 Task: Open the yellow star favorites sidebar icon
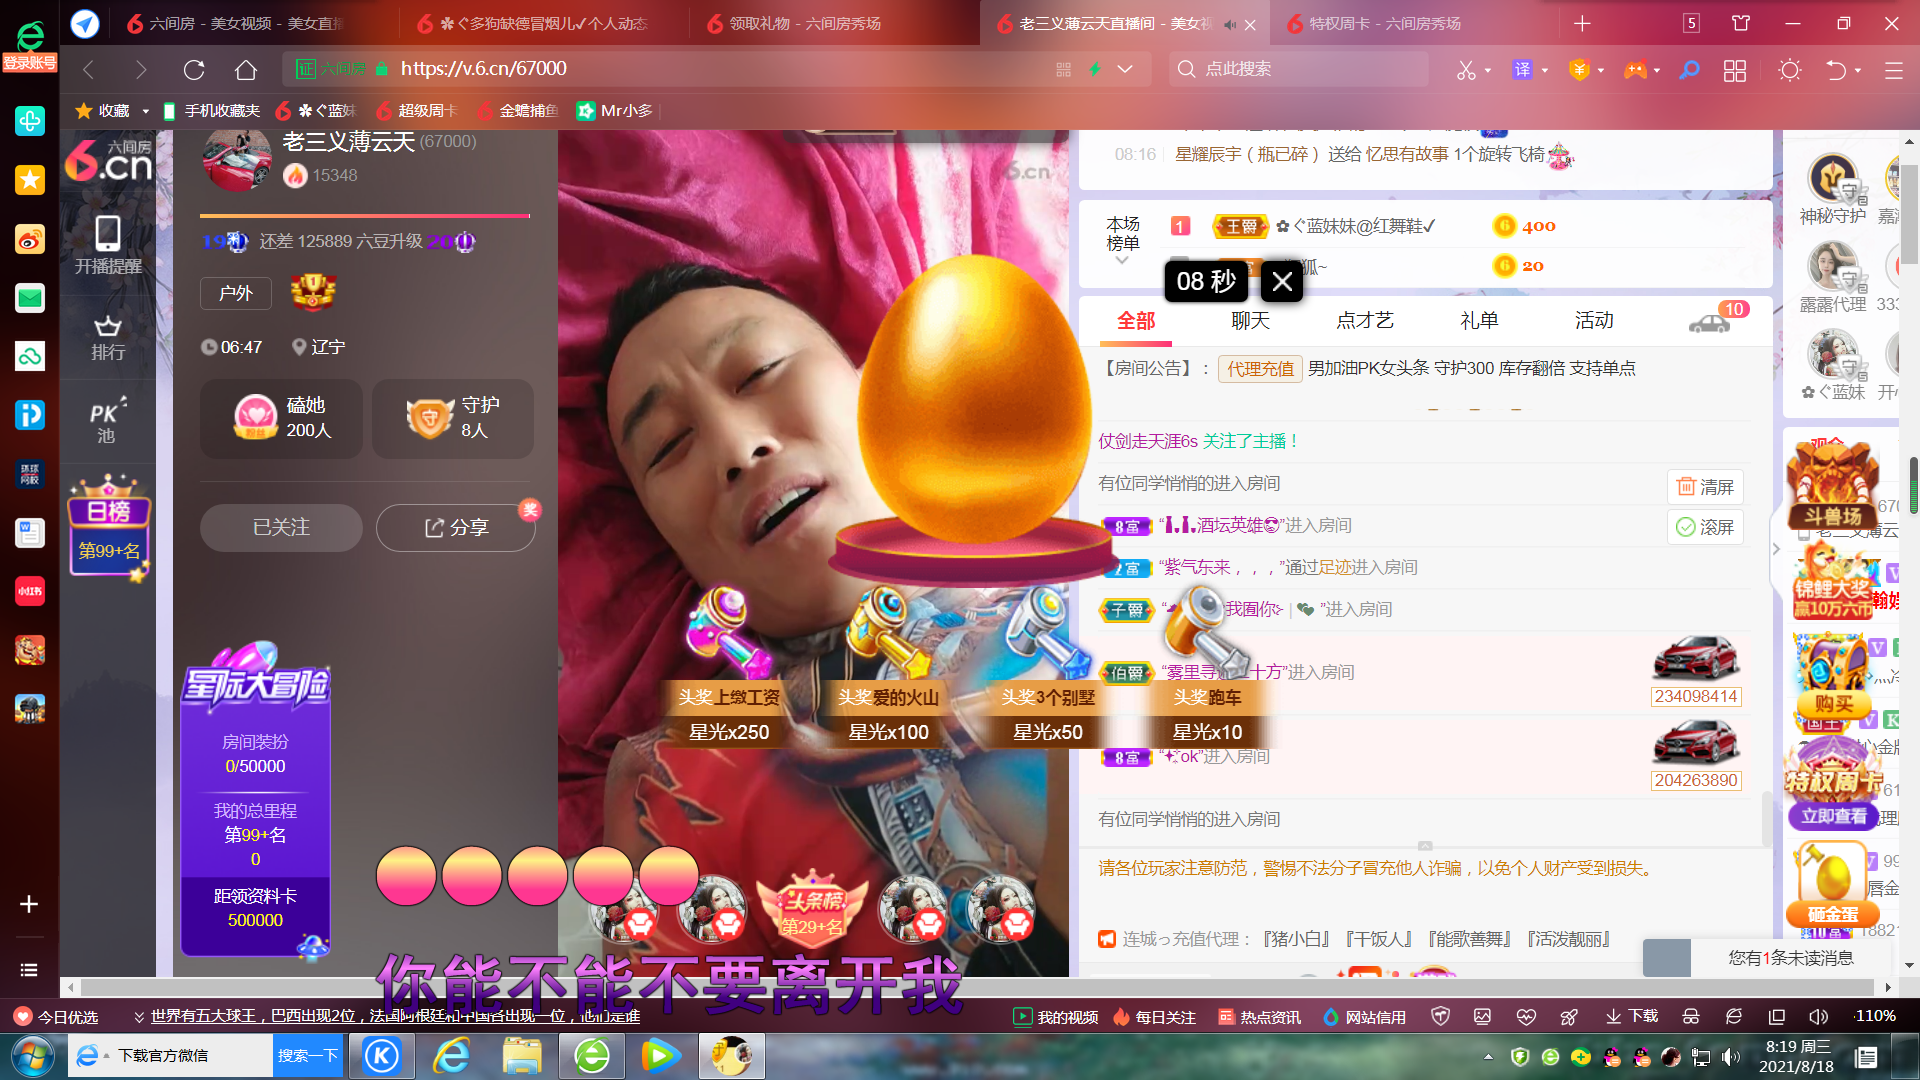click(x=30, y=180)
